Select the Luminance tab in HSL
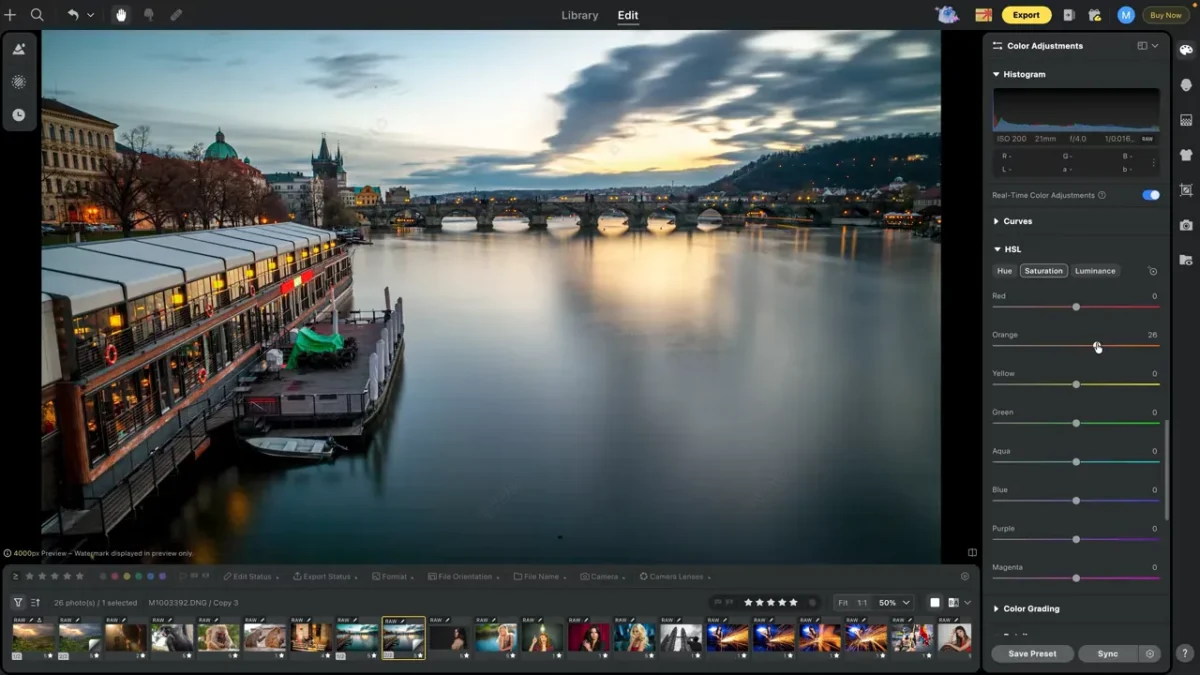Image resolution: width=1200 pixels, height=675 pixels. point(1095,271)
